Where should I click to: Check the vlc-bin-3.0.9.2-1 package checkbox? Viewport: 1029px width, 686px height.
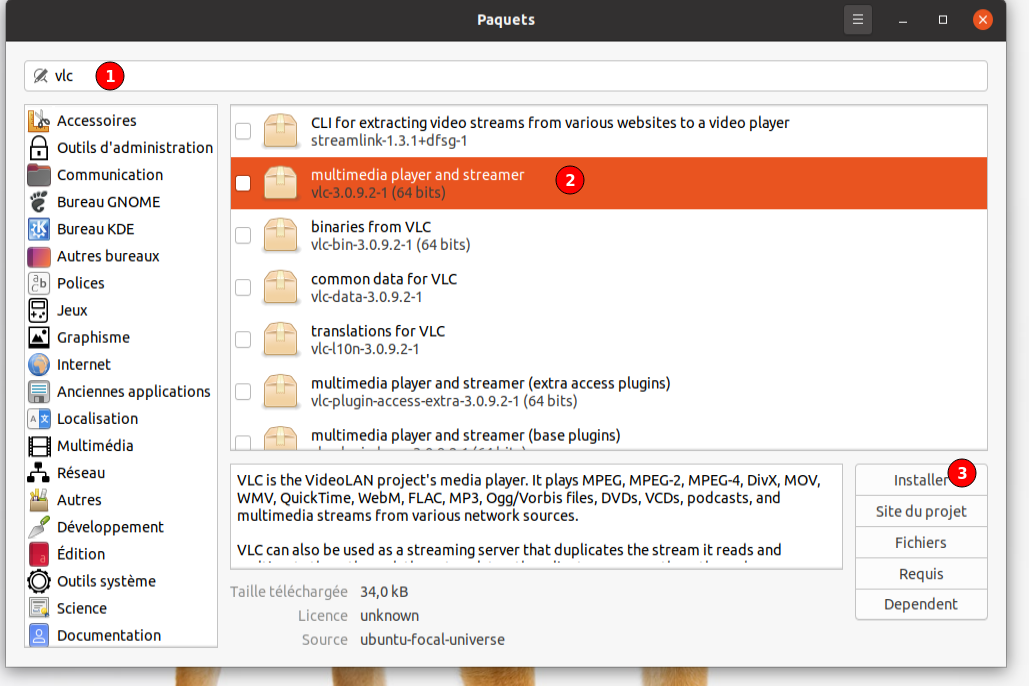point(243,235)
